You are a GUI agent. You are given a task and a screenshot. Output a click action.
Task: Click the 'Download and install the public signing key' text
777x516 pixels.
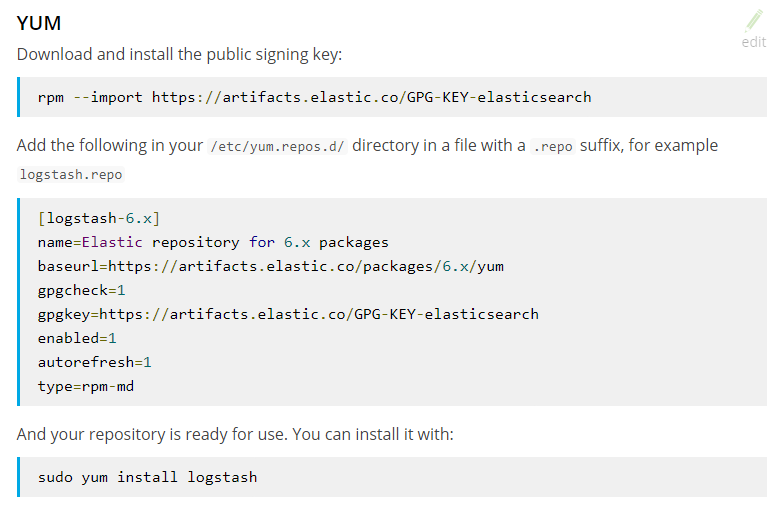179,54
